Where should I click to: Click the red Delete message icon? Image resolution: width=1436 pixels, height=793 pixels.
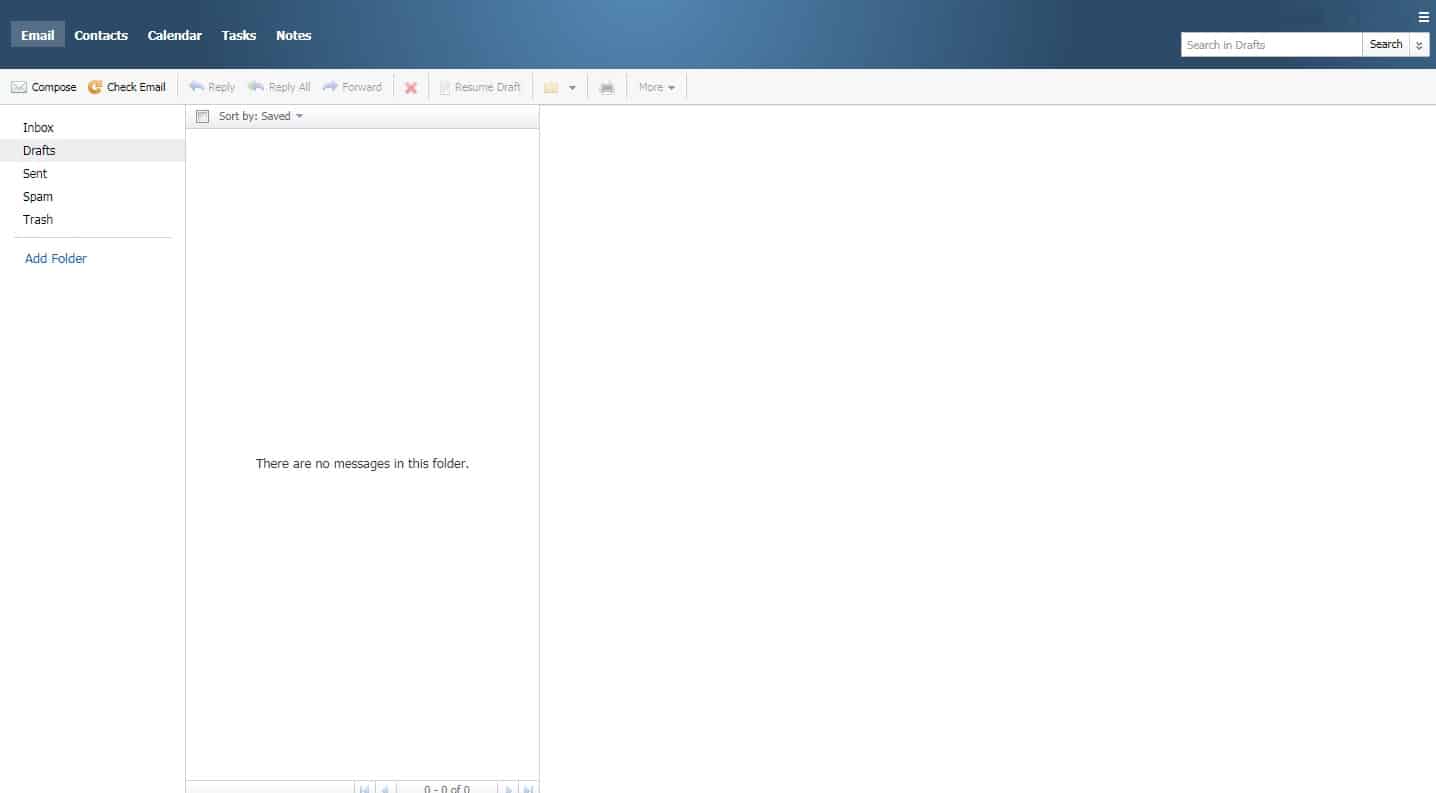pyautogui.click(x=410, y=87)
